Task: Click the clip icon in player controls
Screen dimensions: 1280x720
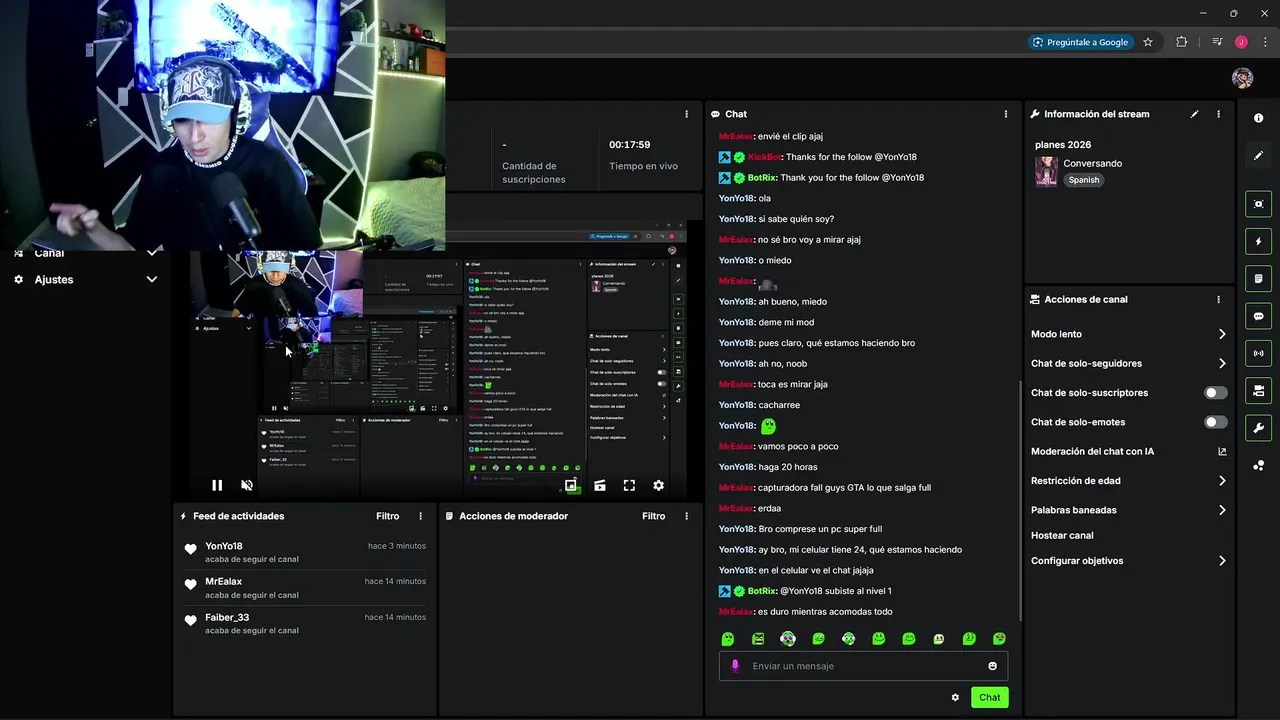Action: [600, 485]
